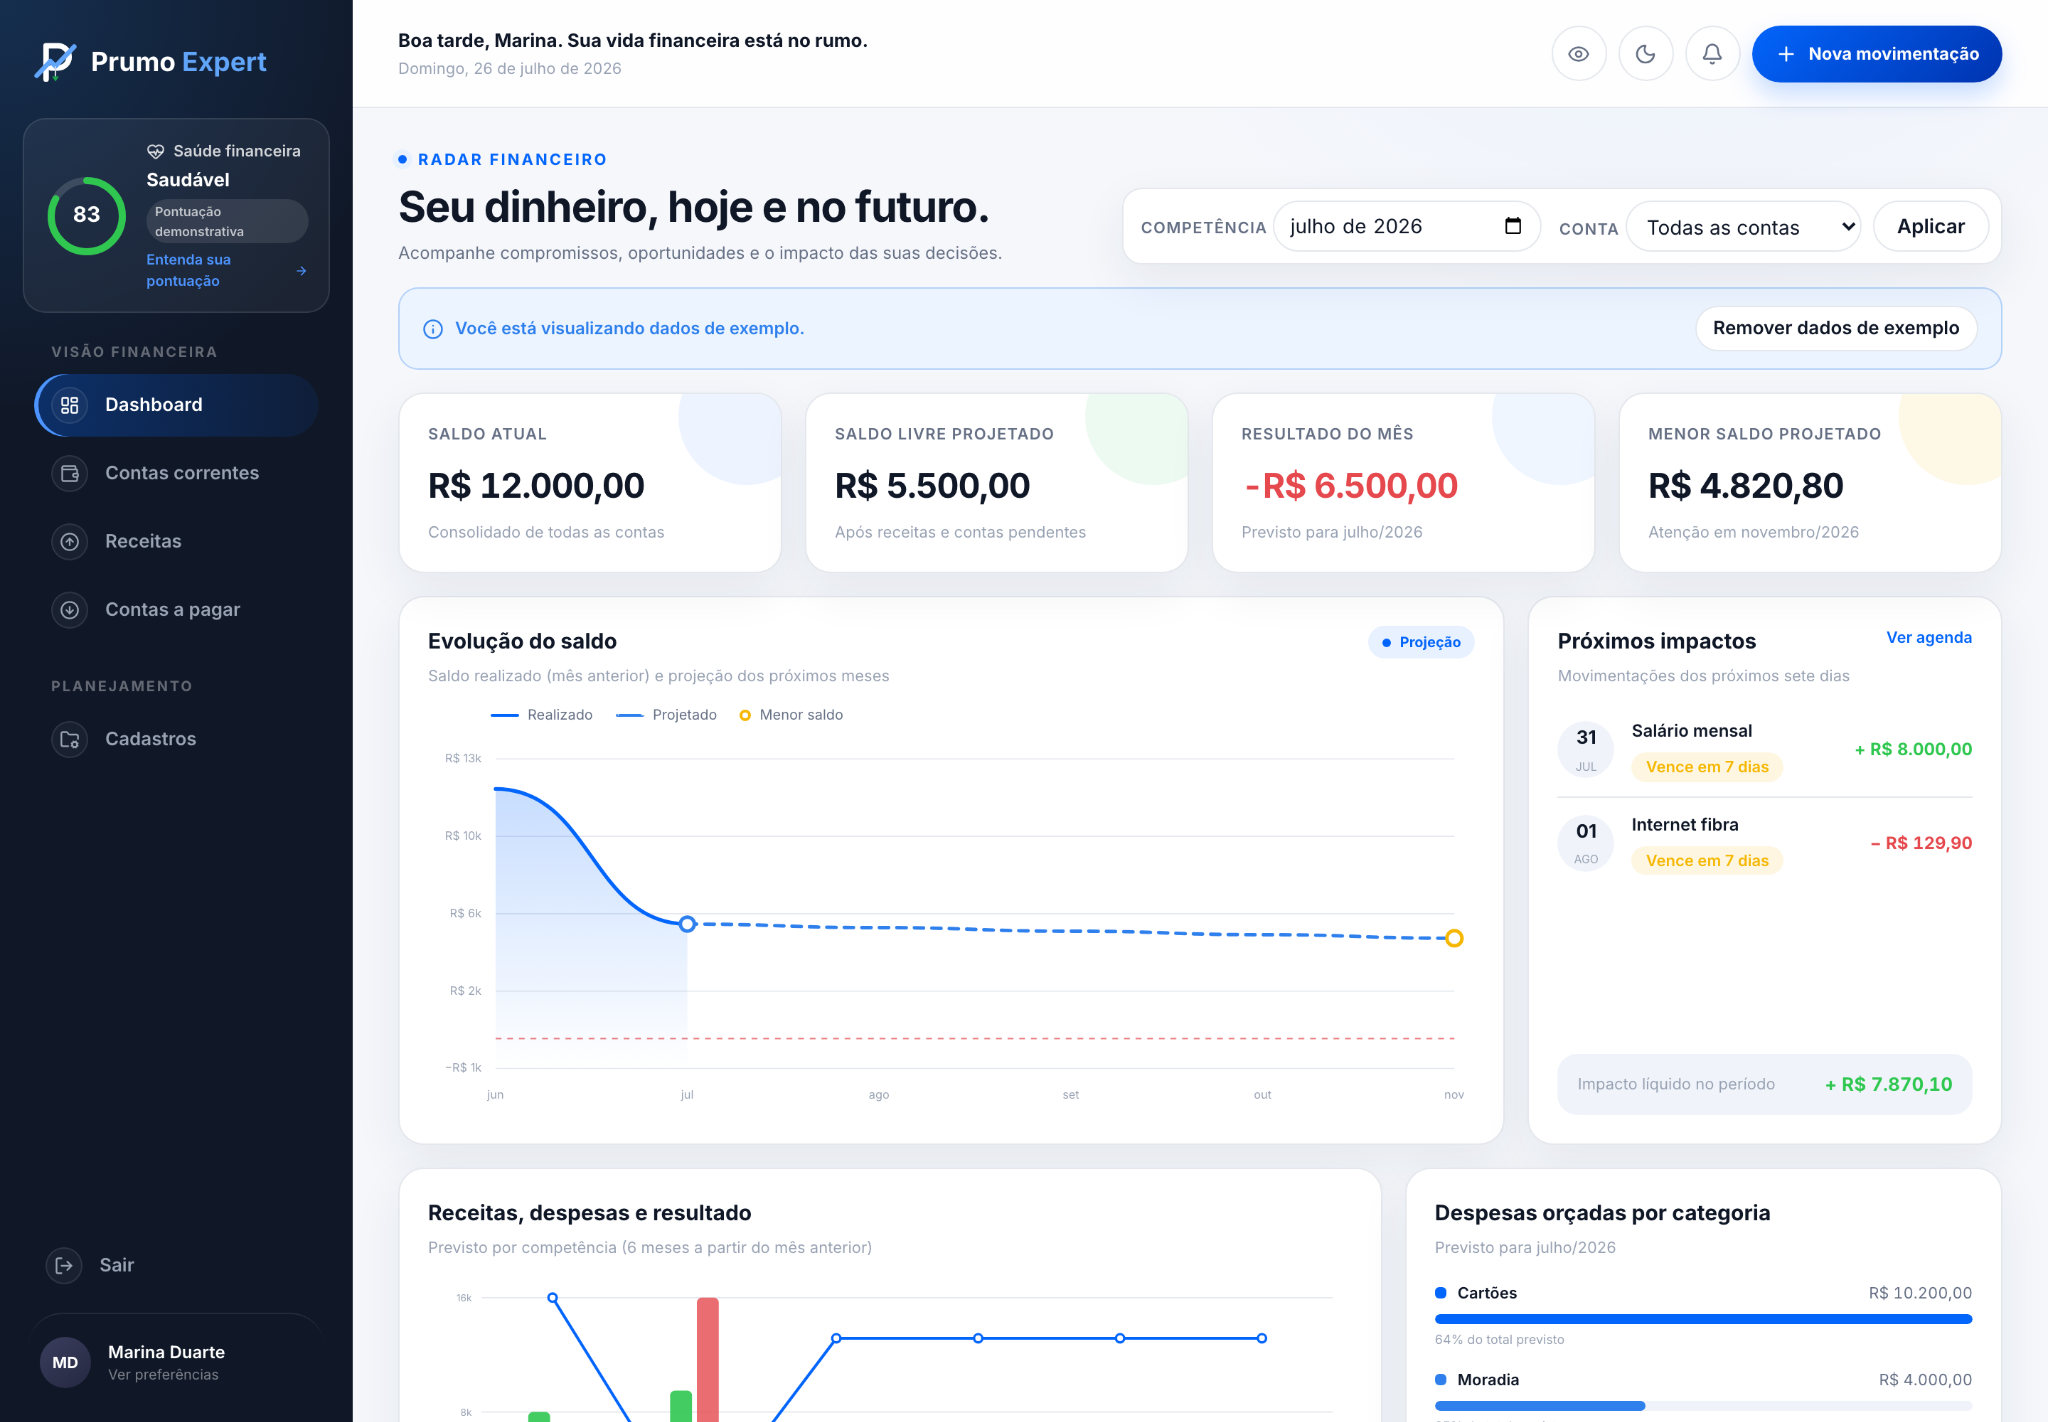Click the red expense bar in the results chart
The width and height of the screenshot is (2048, 1422).
point(708,1359)
